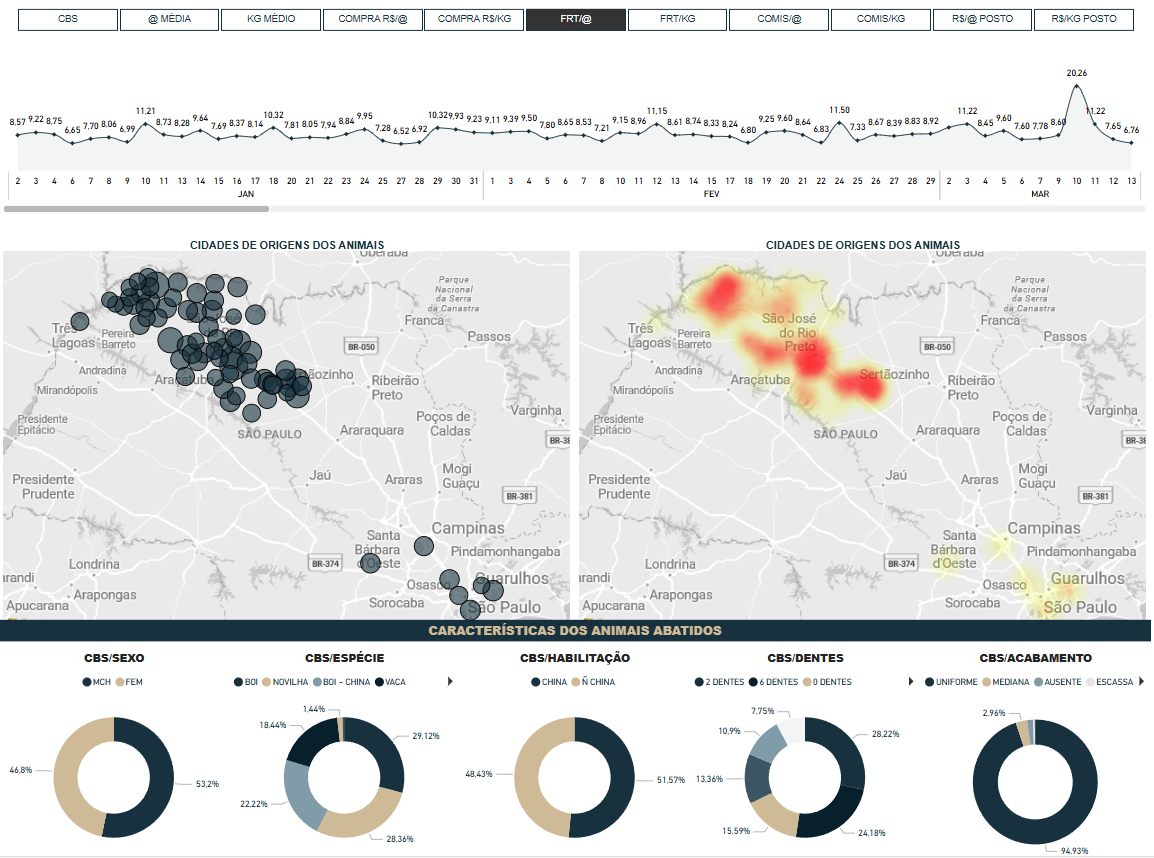Viewport: 1154px width, 858px height.
Task: Click the heat spot over Sertãozinho on the right map
Action: click(x=862, y=387)
